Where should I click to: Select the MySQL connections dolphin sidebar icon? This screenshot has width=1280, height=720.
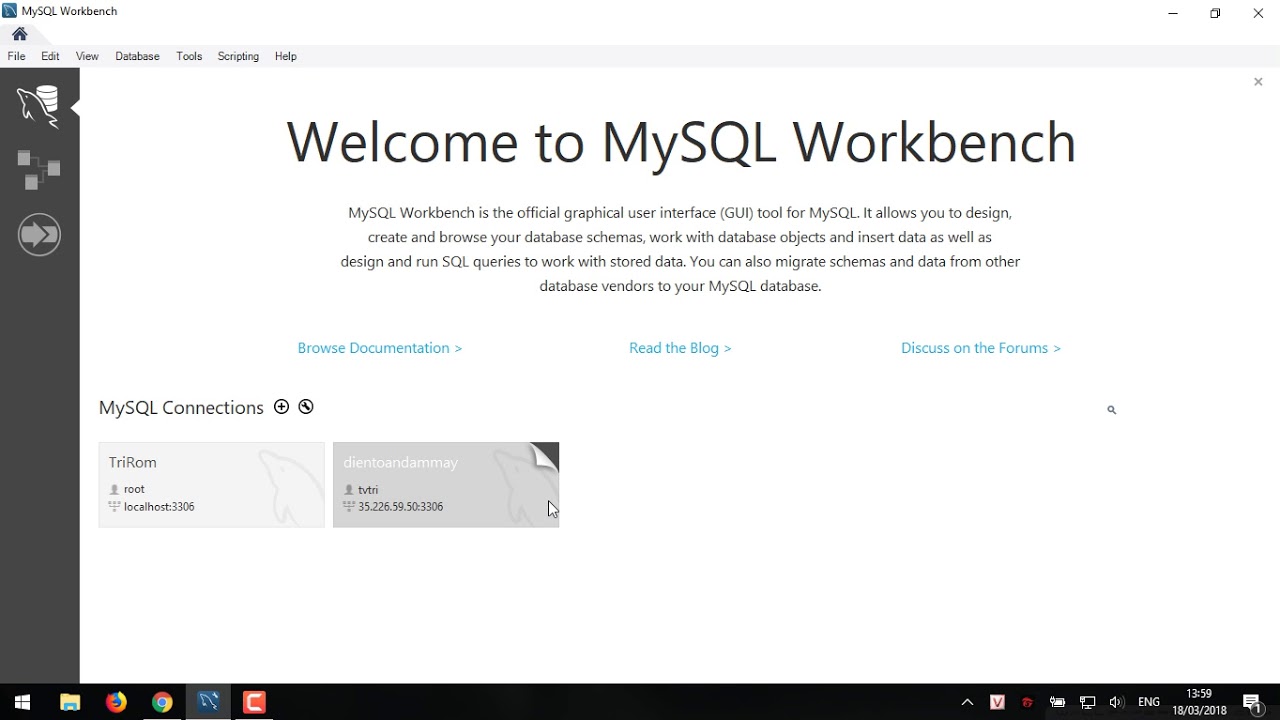click(x=39, y=105)
